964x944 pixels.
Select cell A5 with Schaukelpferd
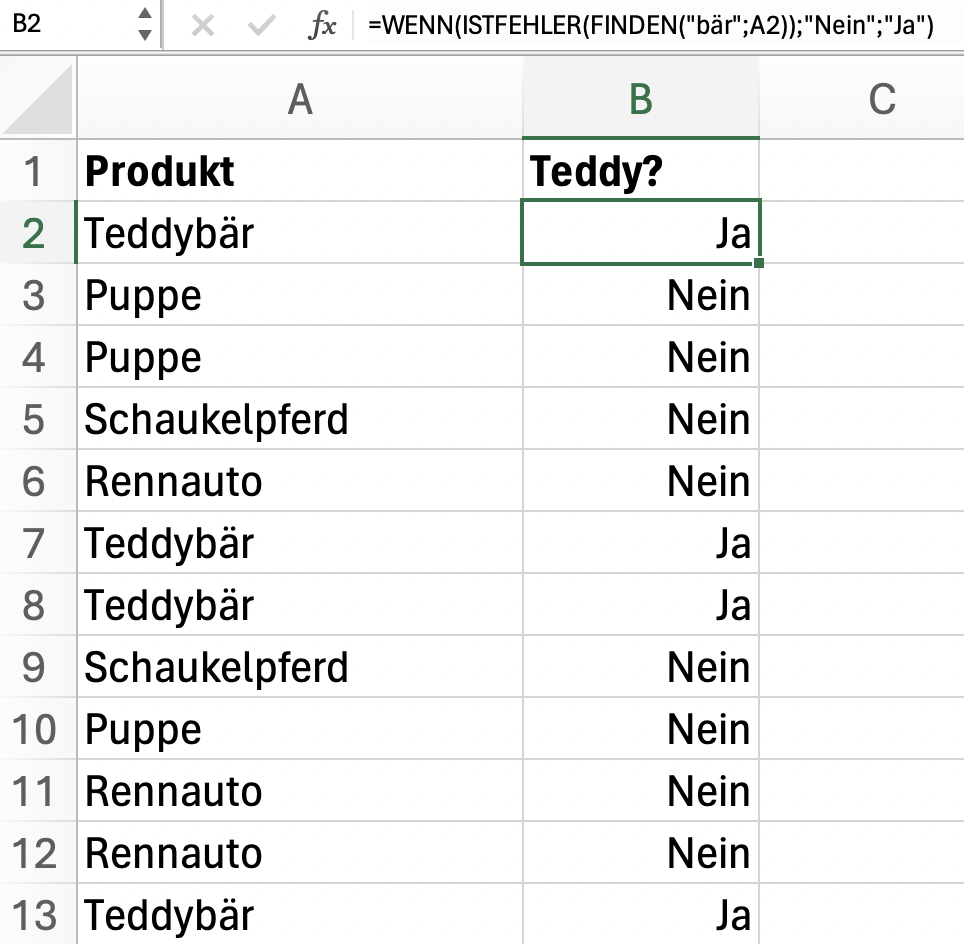(x=300, y=419)
